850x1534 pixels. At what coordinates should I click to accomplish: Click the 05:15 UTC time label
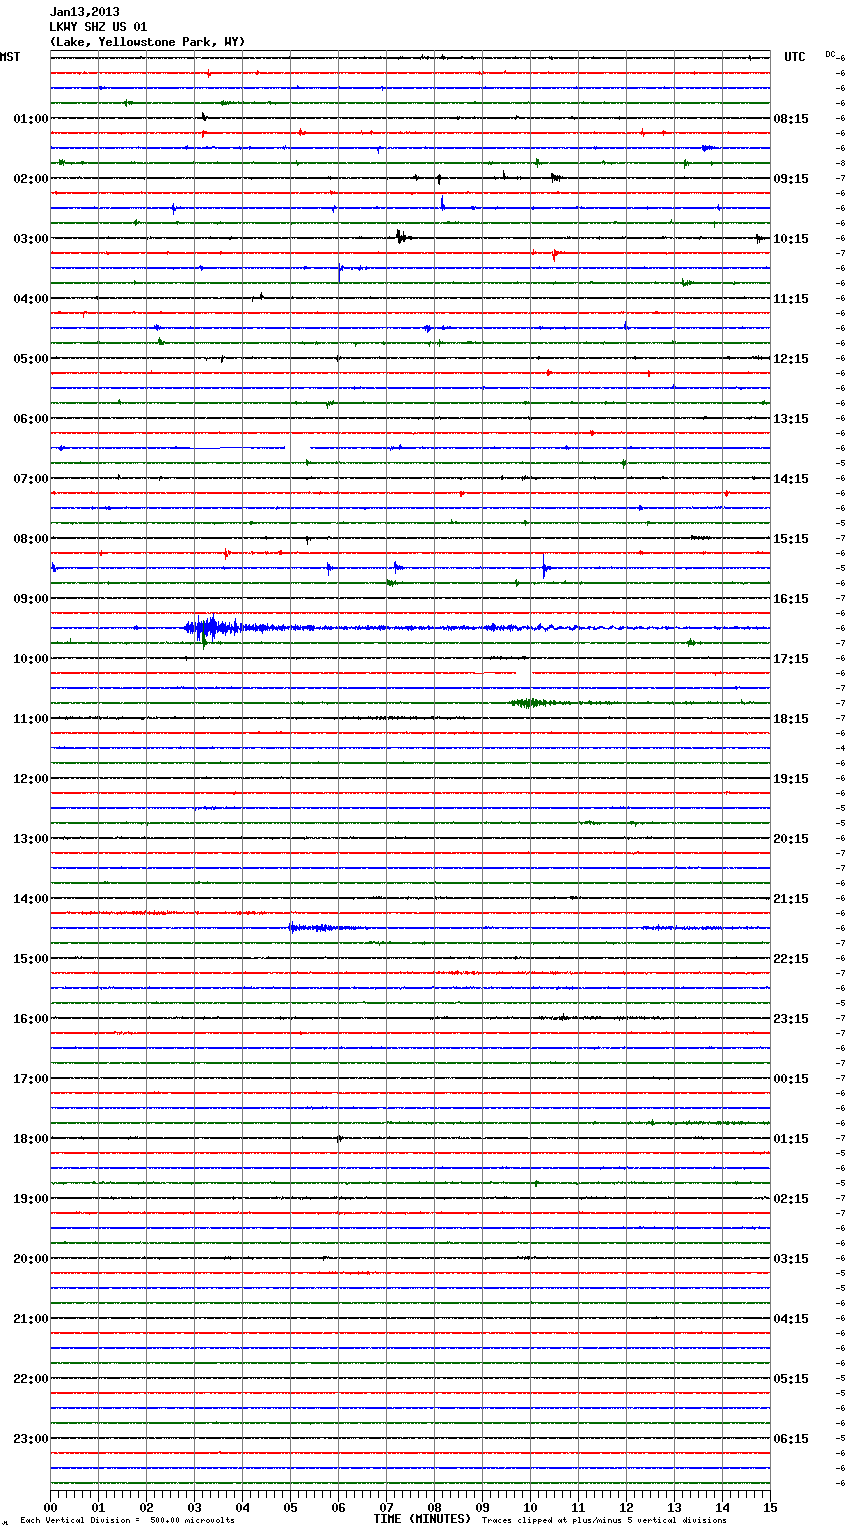(x=791, y=1379)
